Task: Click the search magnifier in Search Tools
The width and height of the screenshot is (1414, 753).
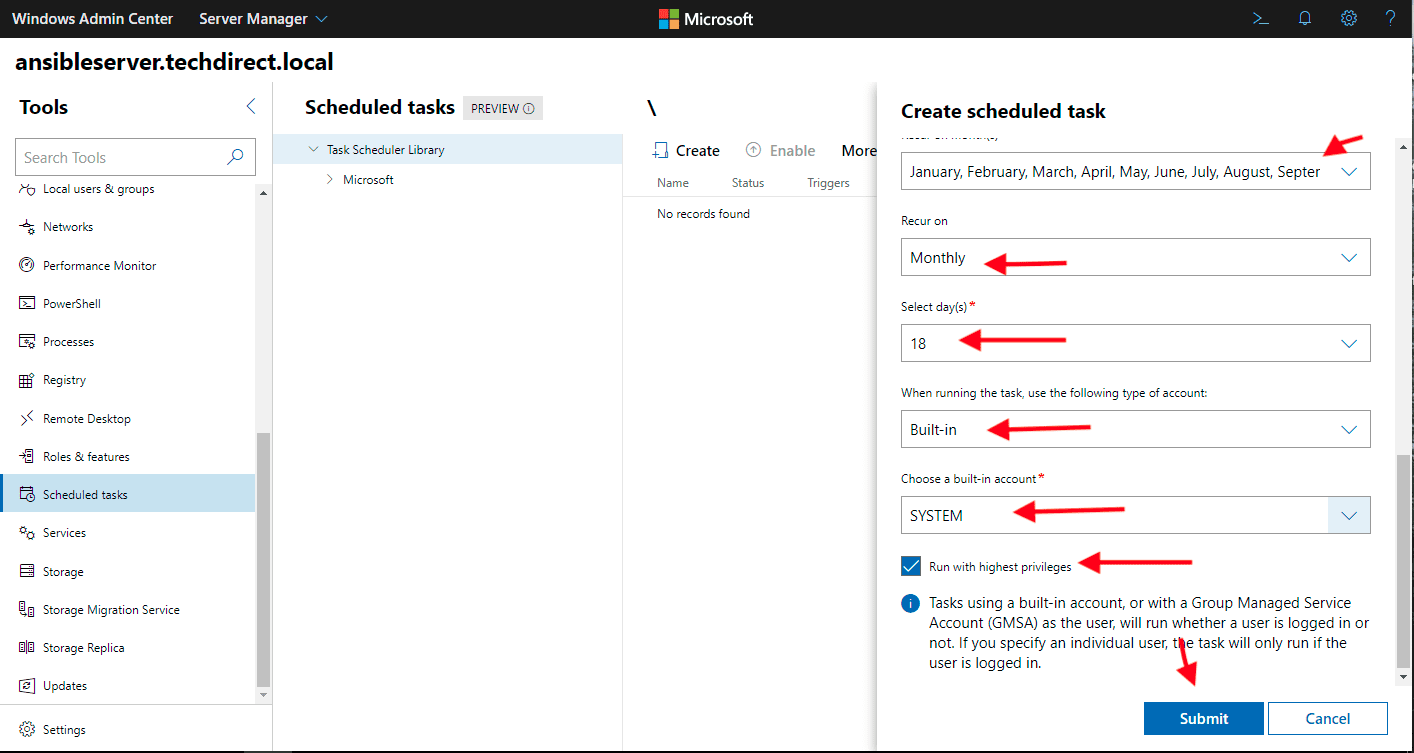Action: click(x=235, y=157)
